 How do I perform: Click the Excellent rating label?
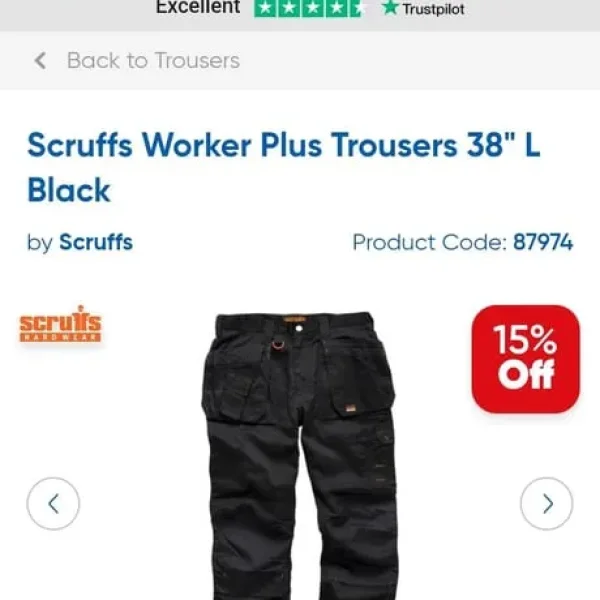(x=198, y=7)
